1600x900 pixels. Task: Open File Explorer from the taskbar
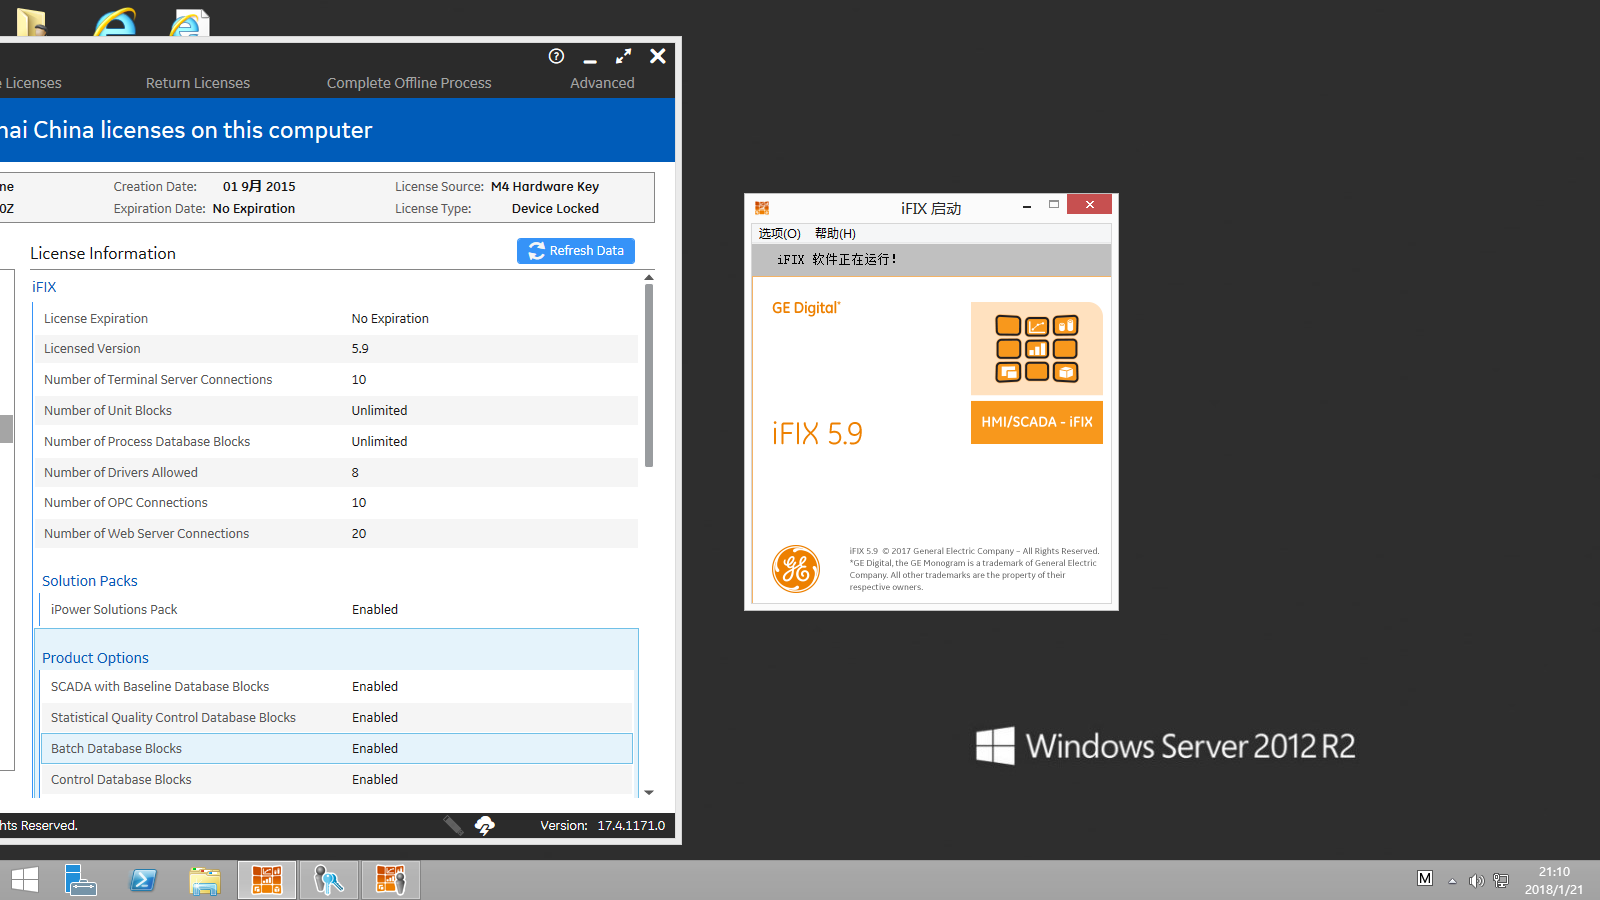click(x=205, y=880)
